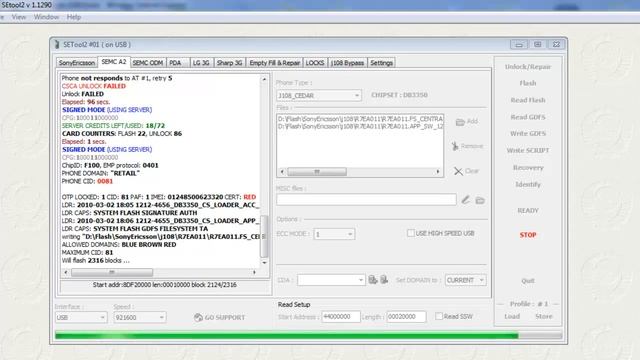
Task: Click the Store profile button
Action: coord(544,316)
